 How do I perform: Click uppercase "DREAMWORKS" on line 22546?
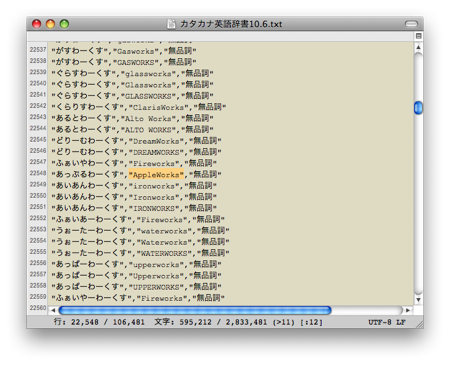pyautogui.click(x=156, y=153)
